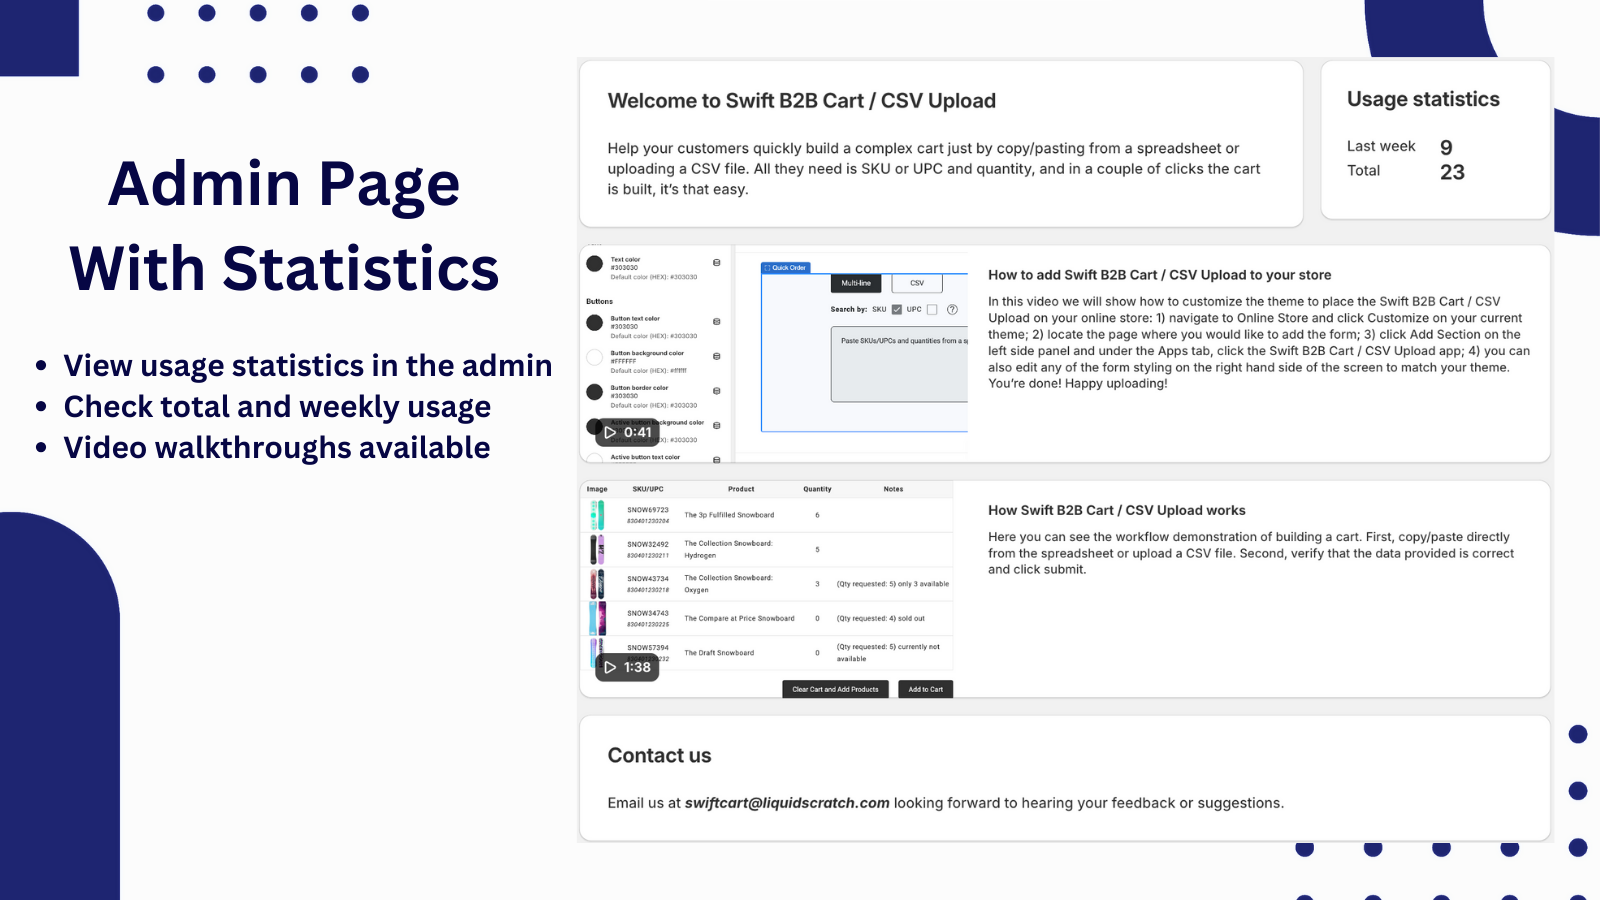Click the reset icon beside Button text color

point(717,322)
